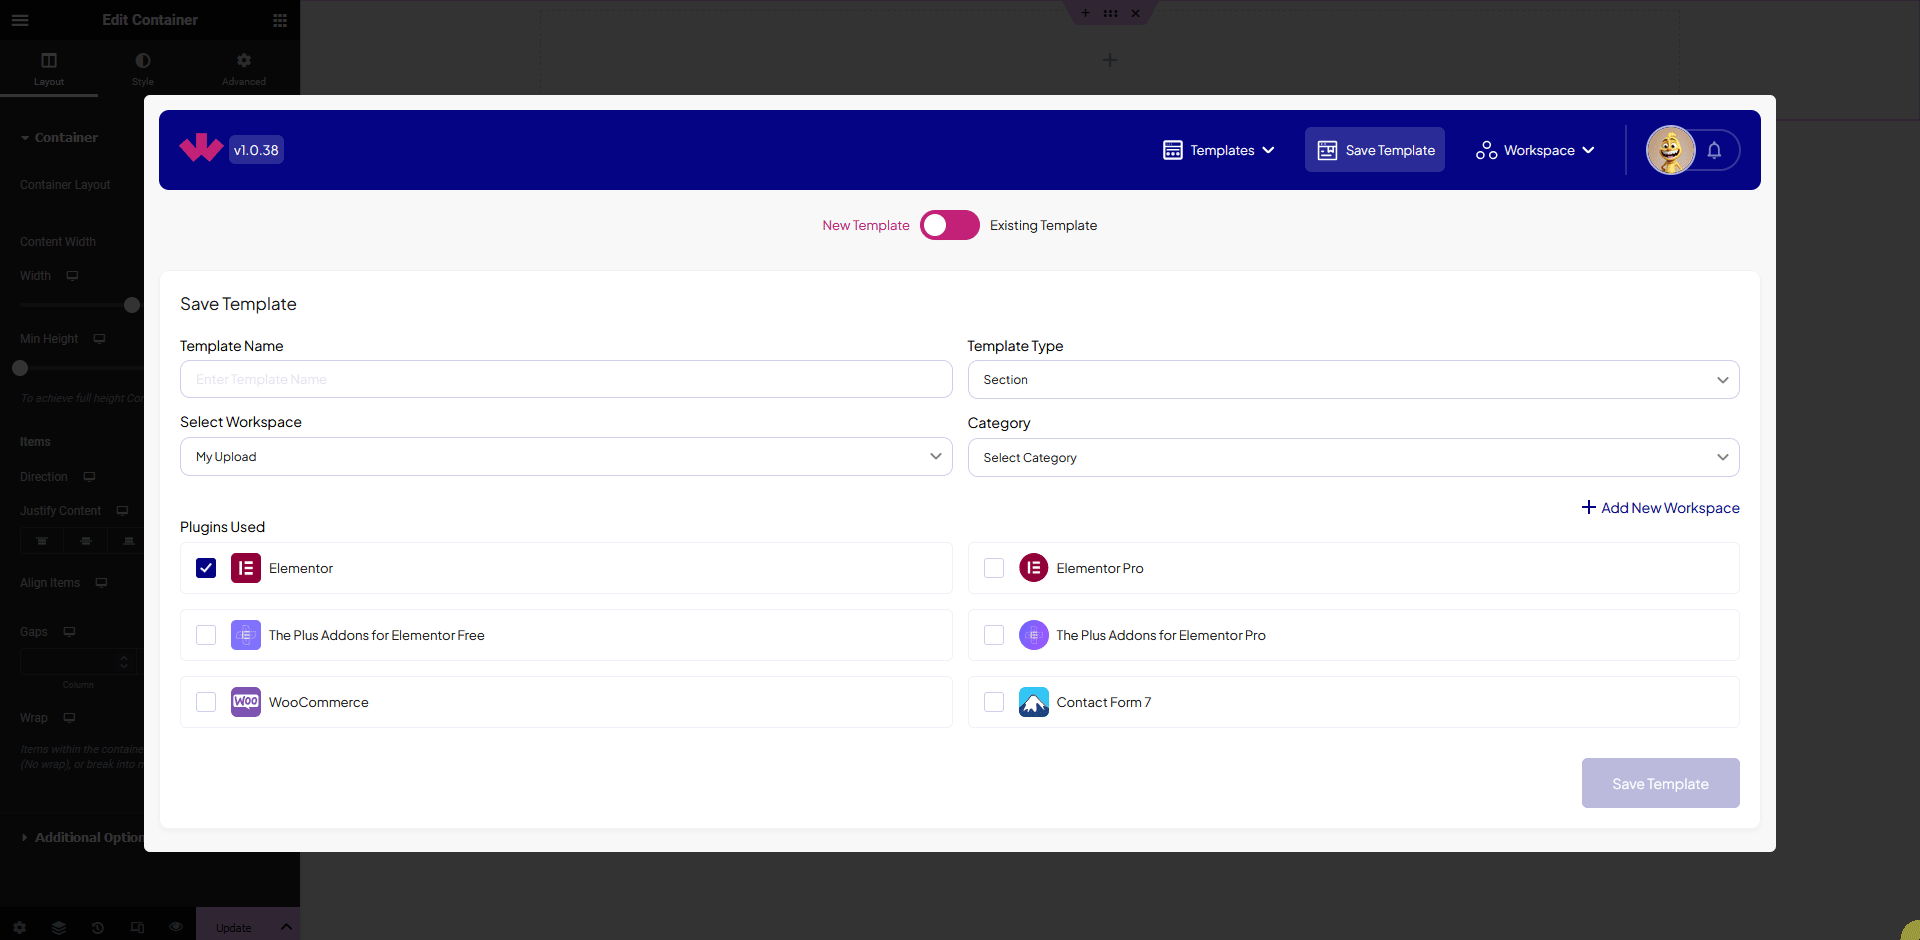Image resolution: width=1920 pixels, height=940 pixels.
Task: Click the Enter Template Name field
Action: tap(566, 379)
